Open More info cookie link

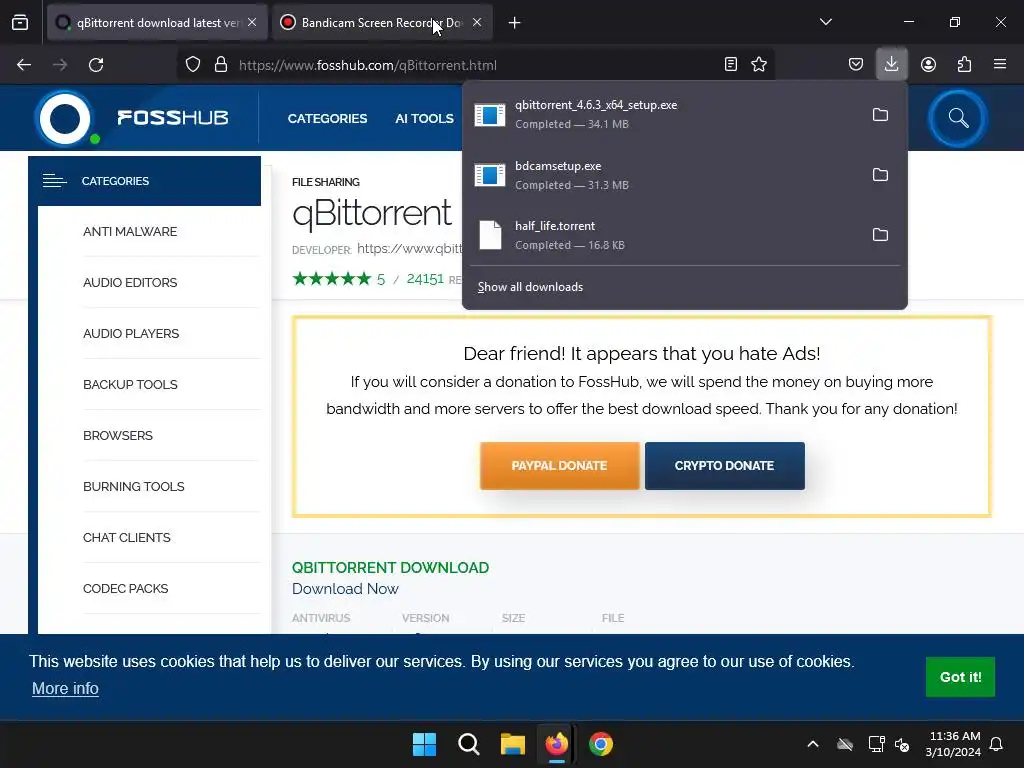click(x=65, y=688)
